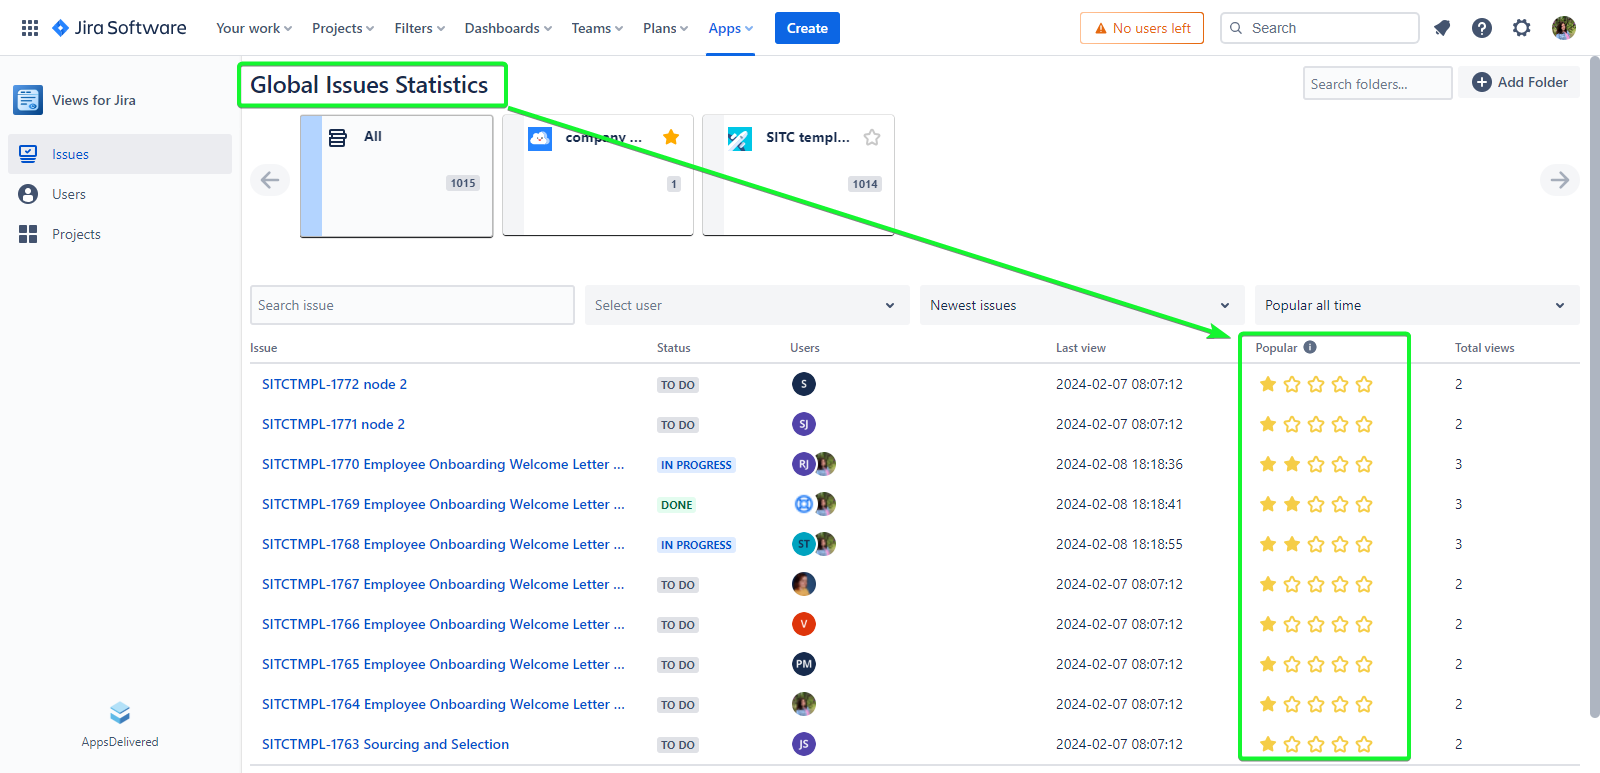Open the app switcher grid icon
Screen dimensions: 1600x773
point(30,28)
